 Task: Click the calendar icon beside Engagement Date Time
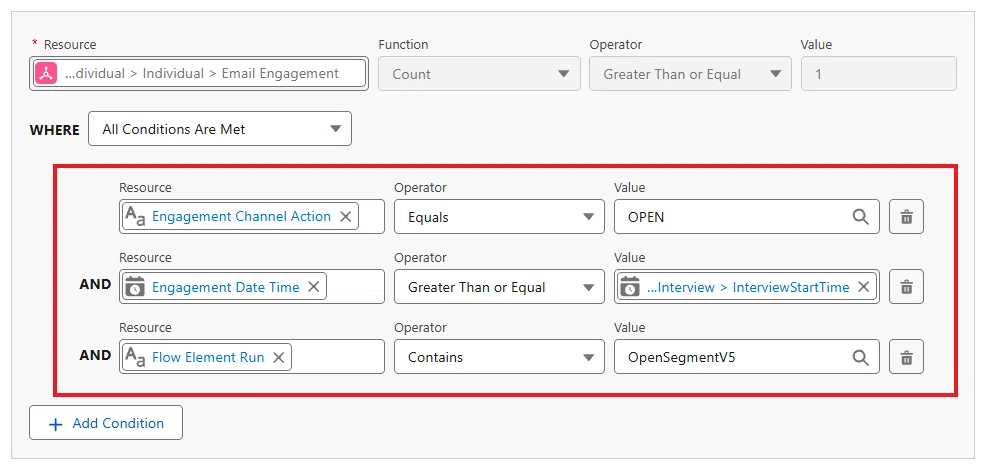point(134,287)
